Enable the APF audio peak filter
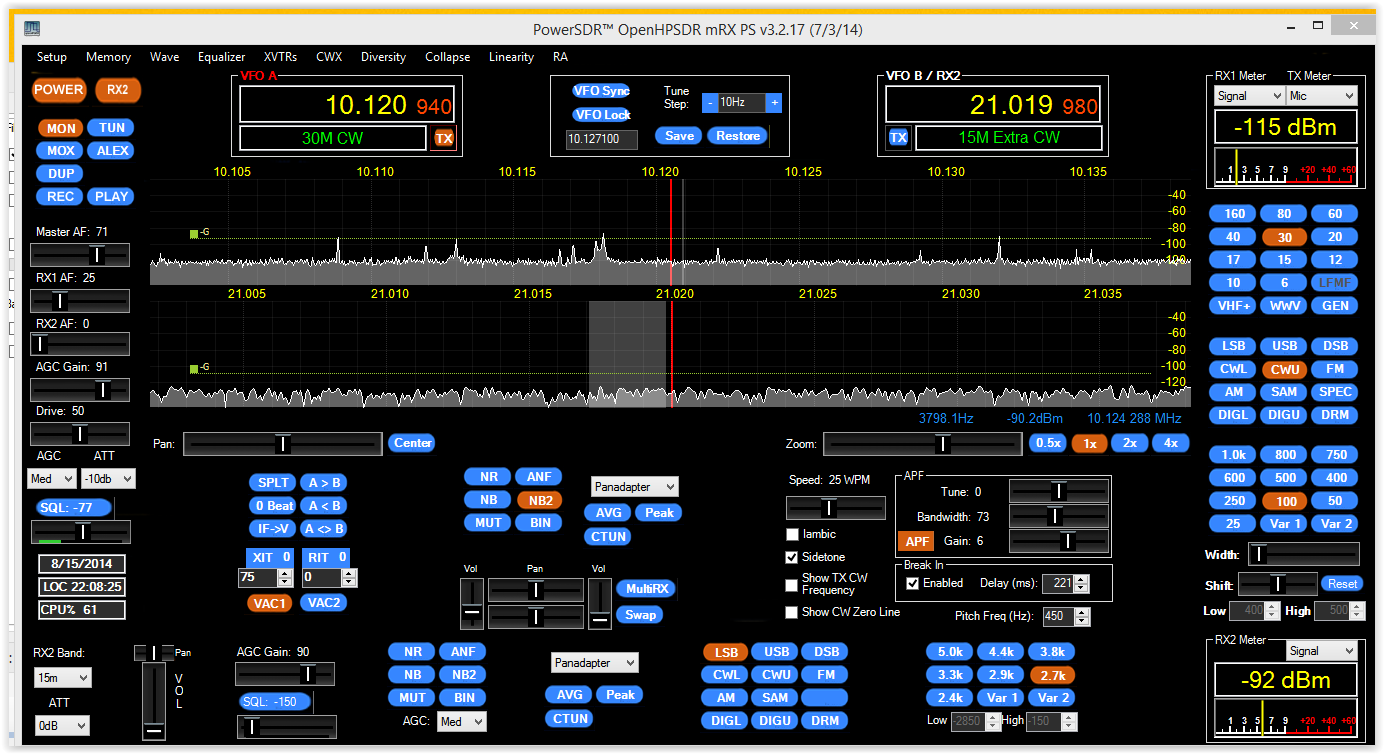The image size is (1384, 754). tap(915, 540)
